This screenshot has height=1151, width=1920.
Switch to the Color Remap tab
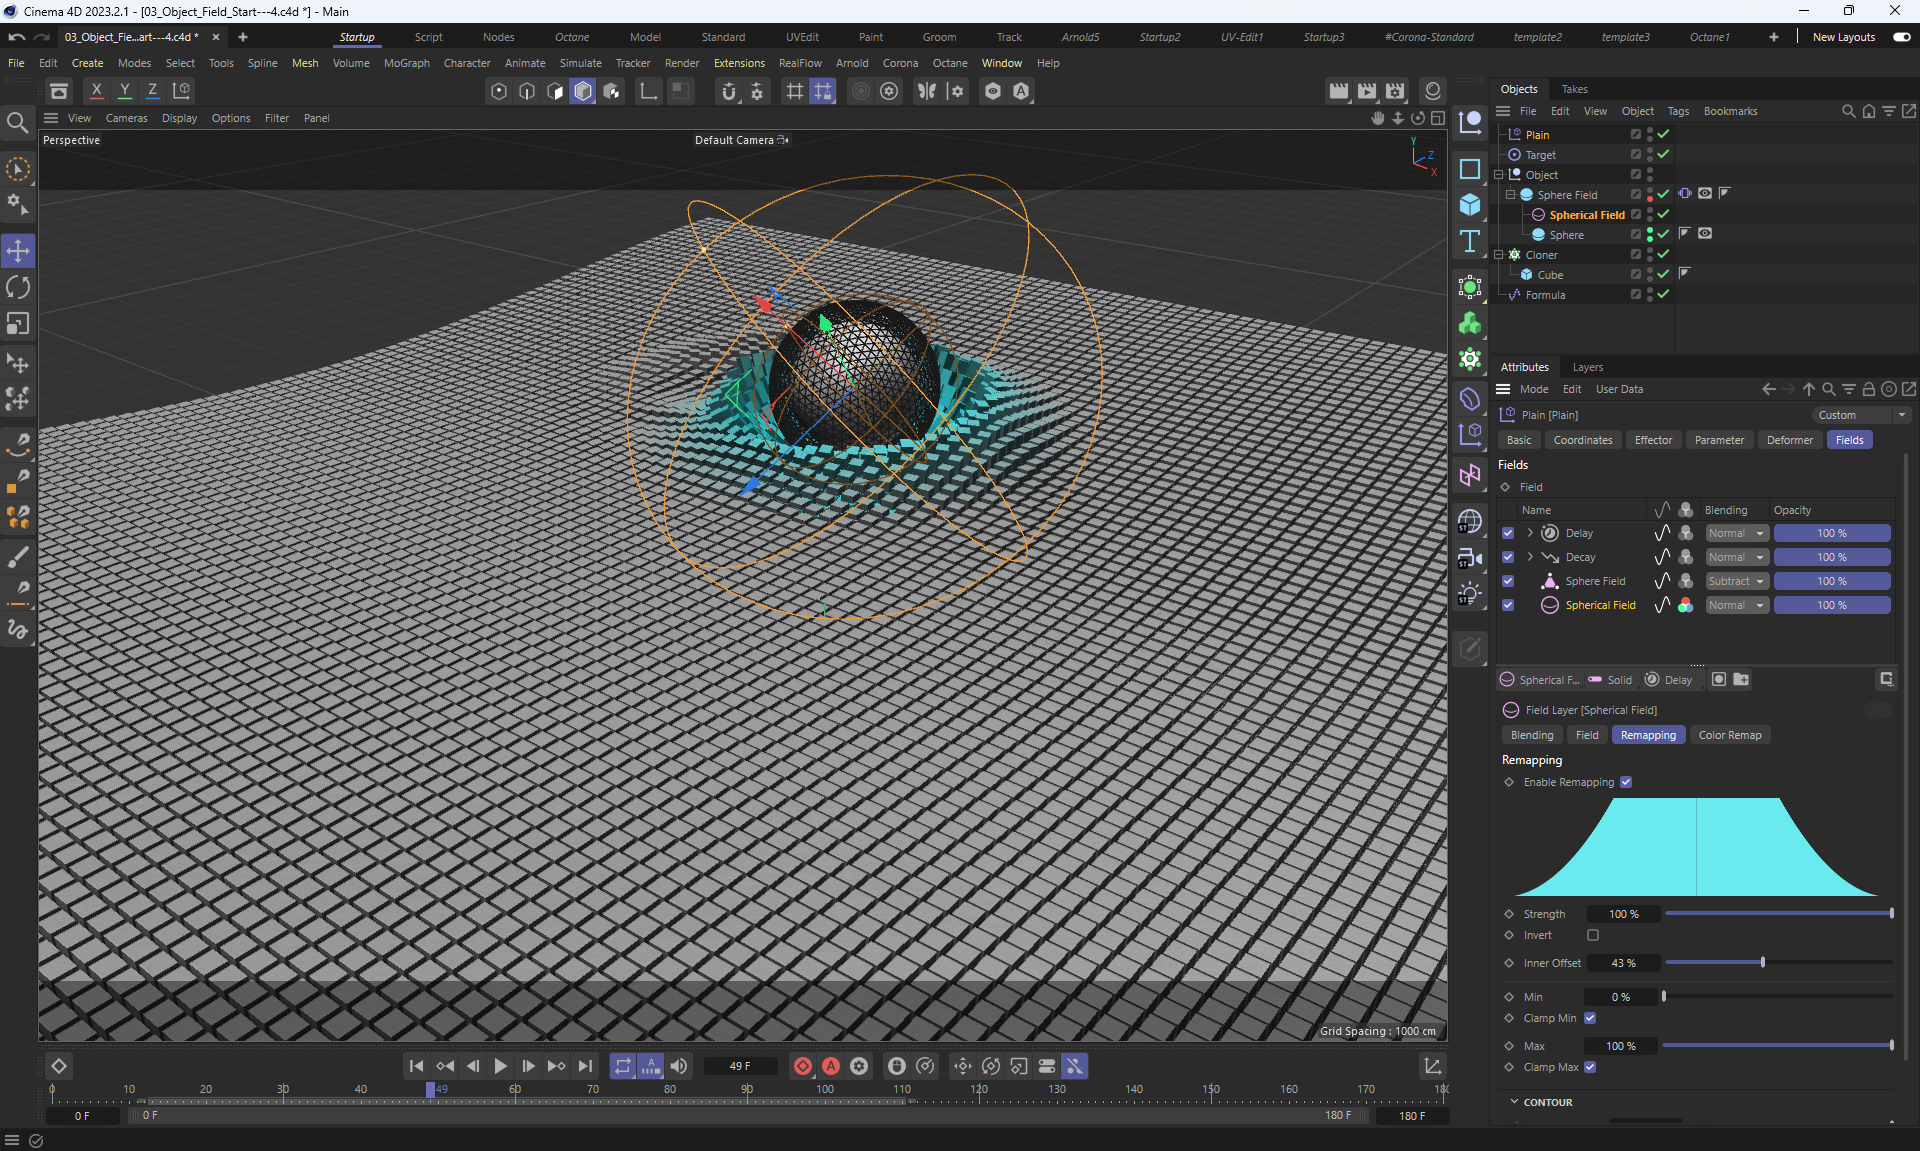[x=1729, y=735]
